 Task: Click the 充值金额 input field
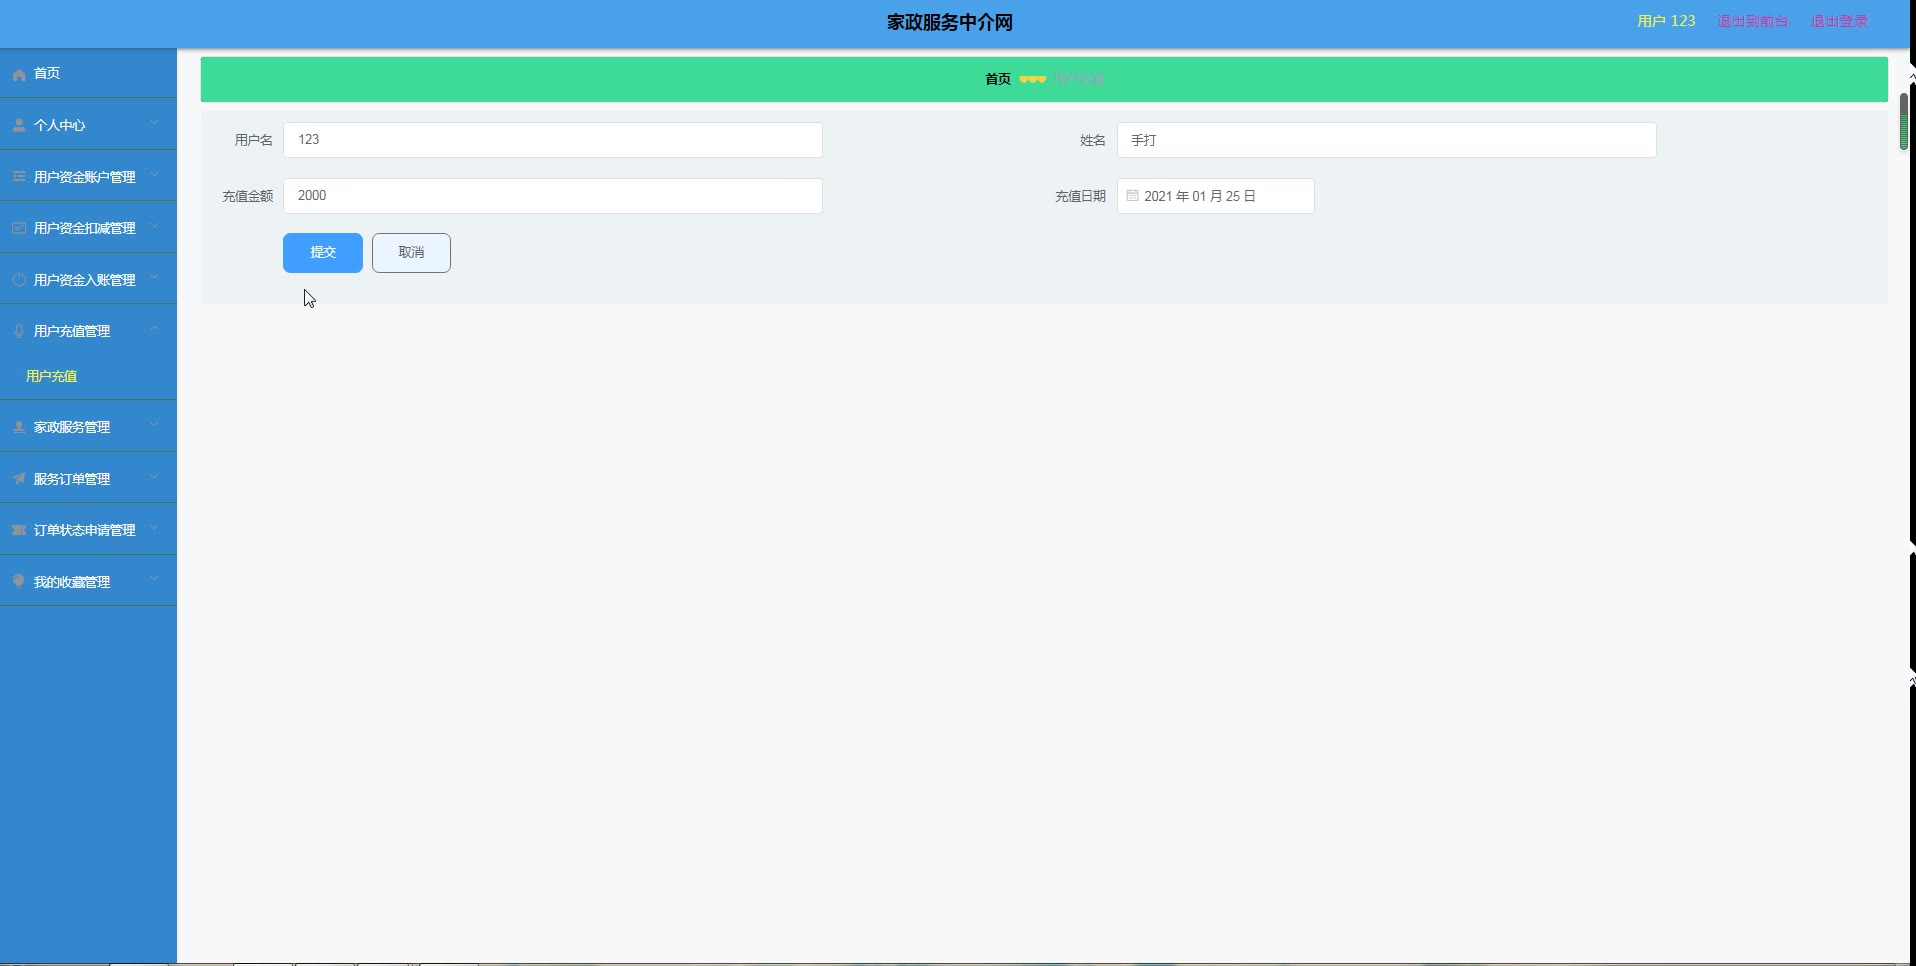point(553,196)
